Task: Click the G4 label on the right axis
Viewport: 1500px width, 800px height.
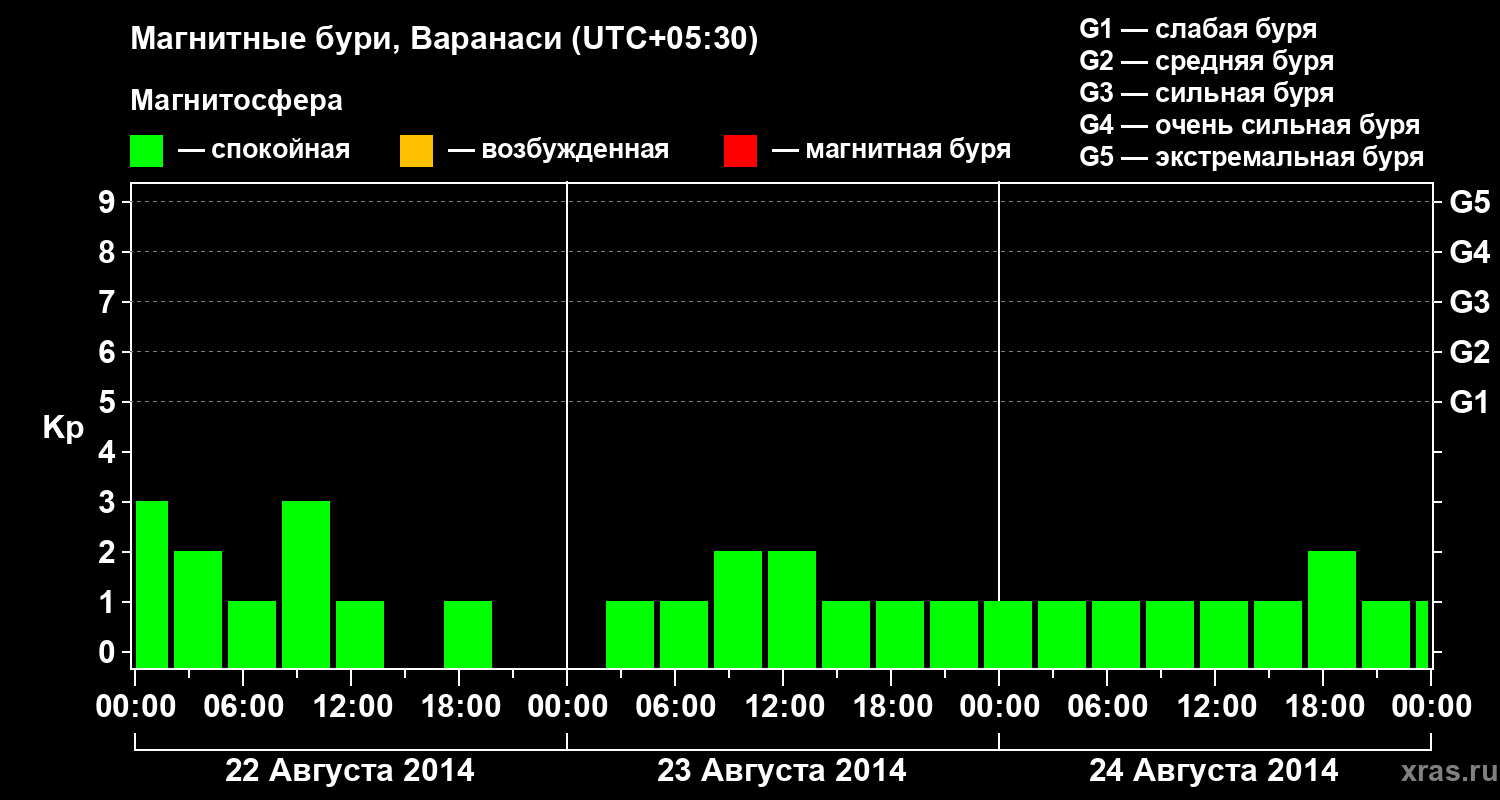Action: tap(1470, 252)
